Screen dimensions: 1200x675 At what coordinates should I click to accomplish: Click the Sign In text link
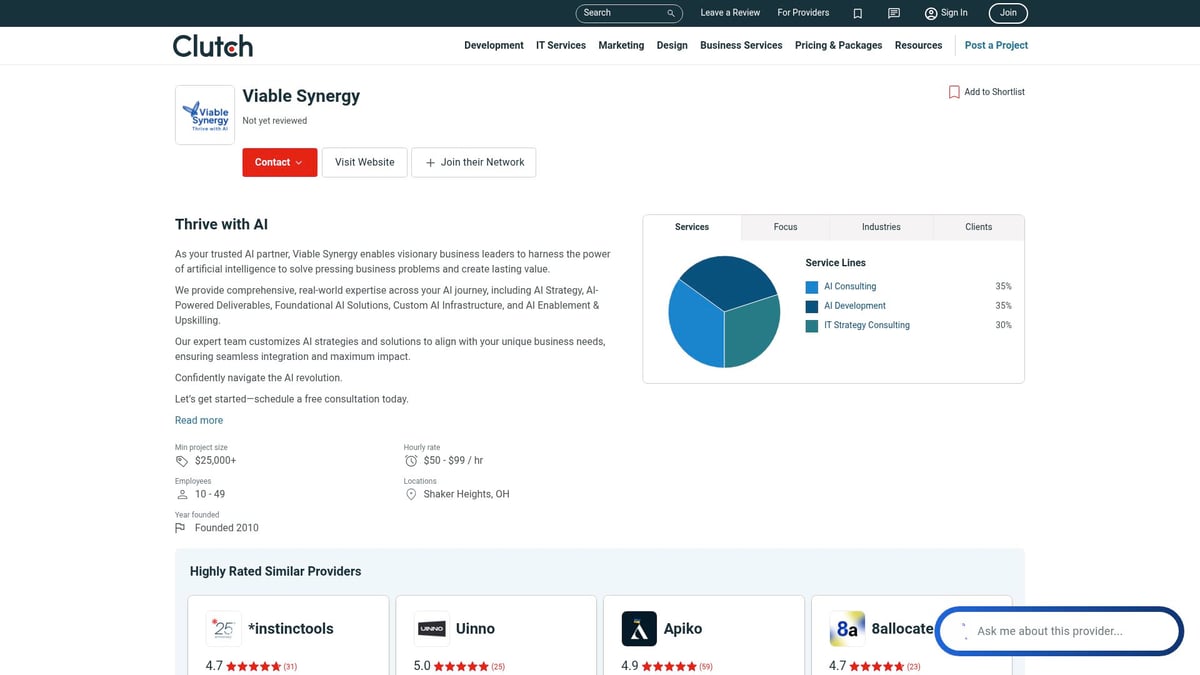pos(955,13)
